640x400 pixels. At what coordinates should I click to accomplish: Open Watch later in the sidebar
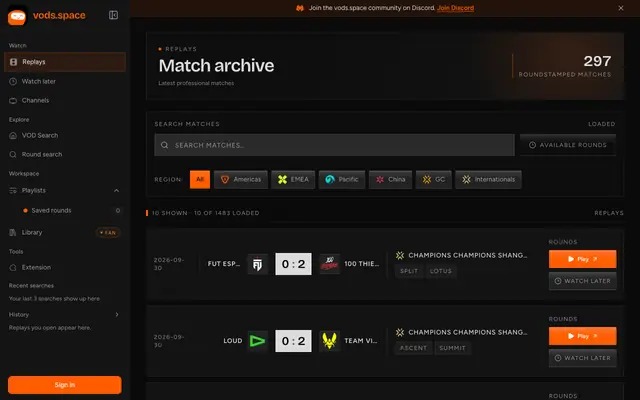65,81
